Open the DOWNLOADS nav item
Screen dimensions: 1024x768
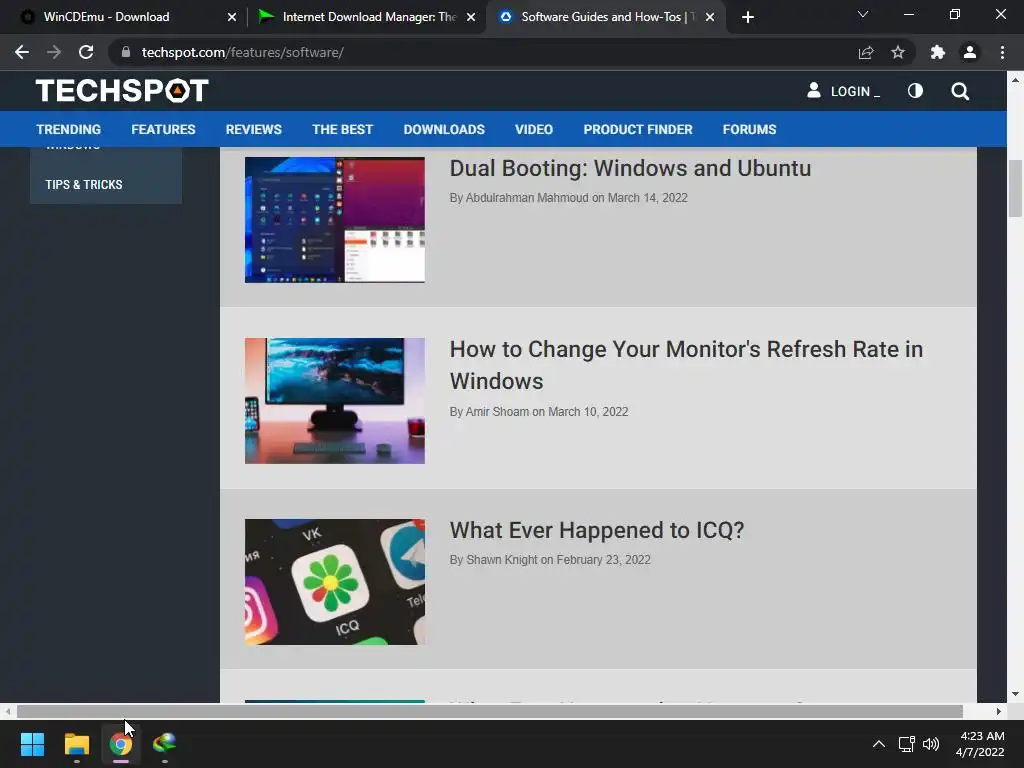click(444, 129)
